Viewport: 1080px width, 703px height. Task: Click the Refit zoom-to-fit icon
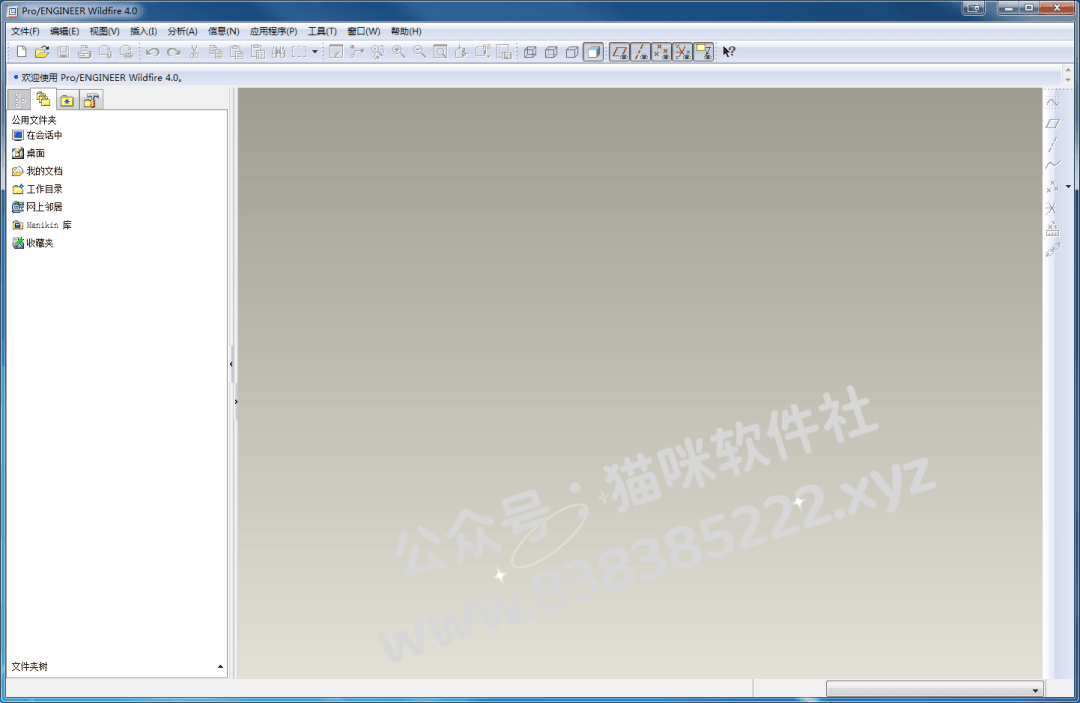440,52
